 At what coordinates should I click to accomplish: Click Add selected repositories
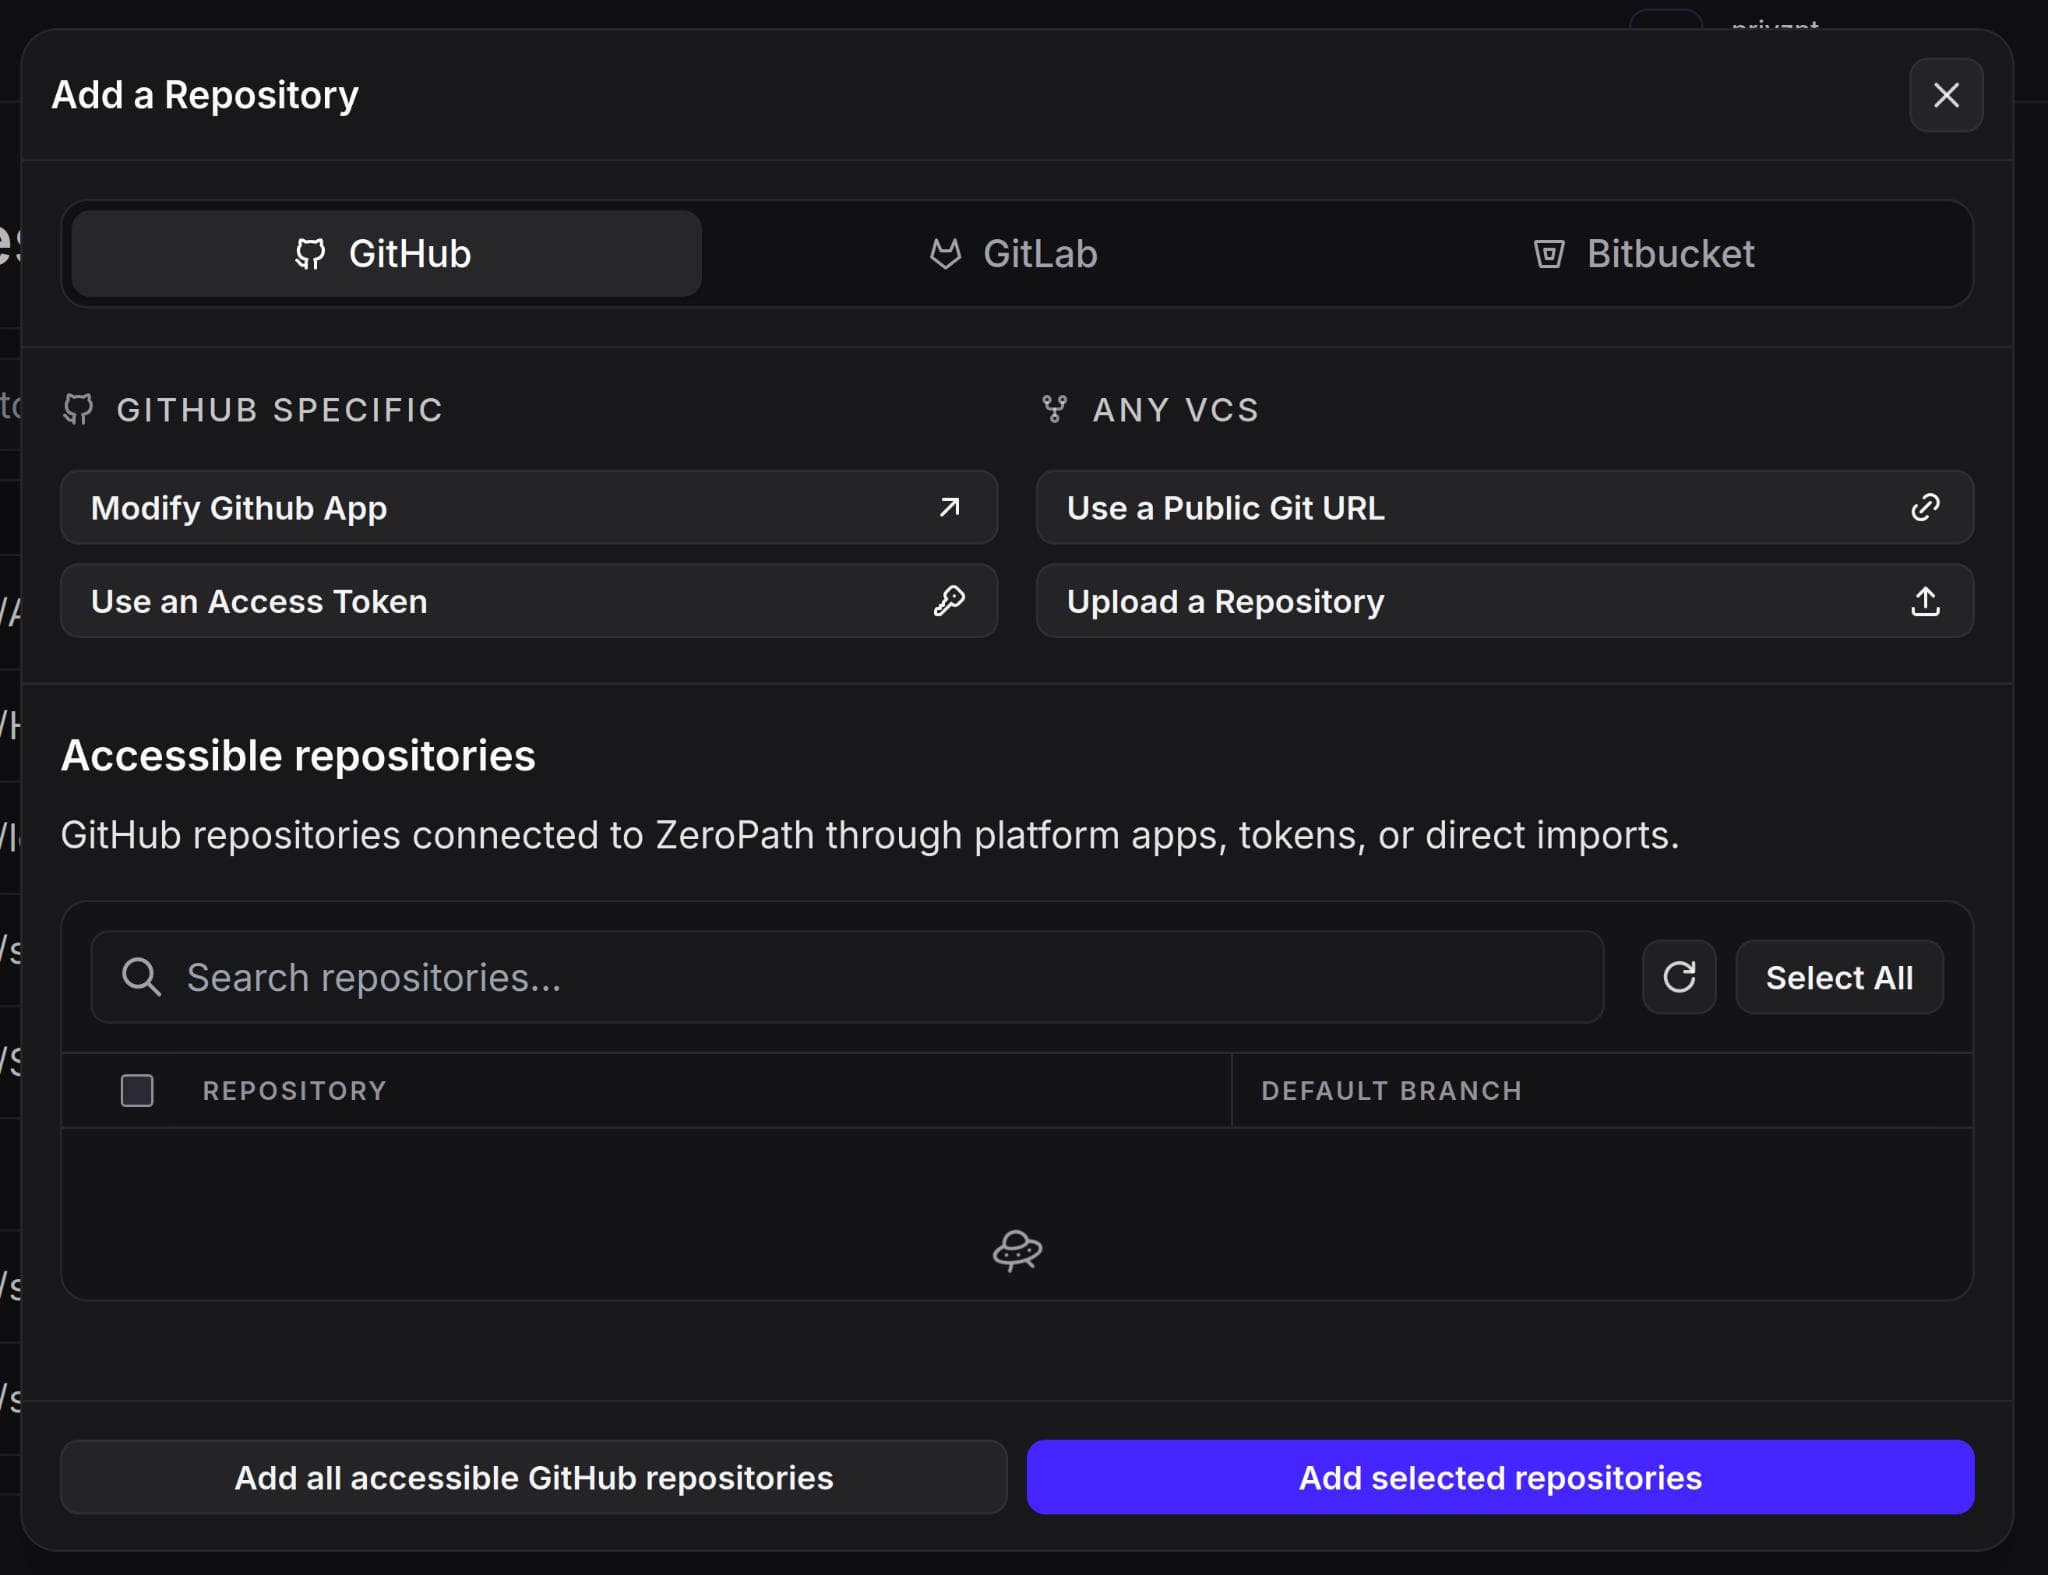pos(1499,1477)
